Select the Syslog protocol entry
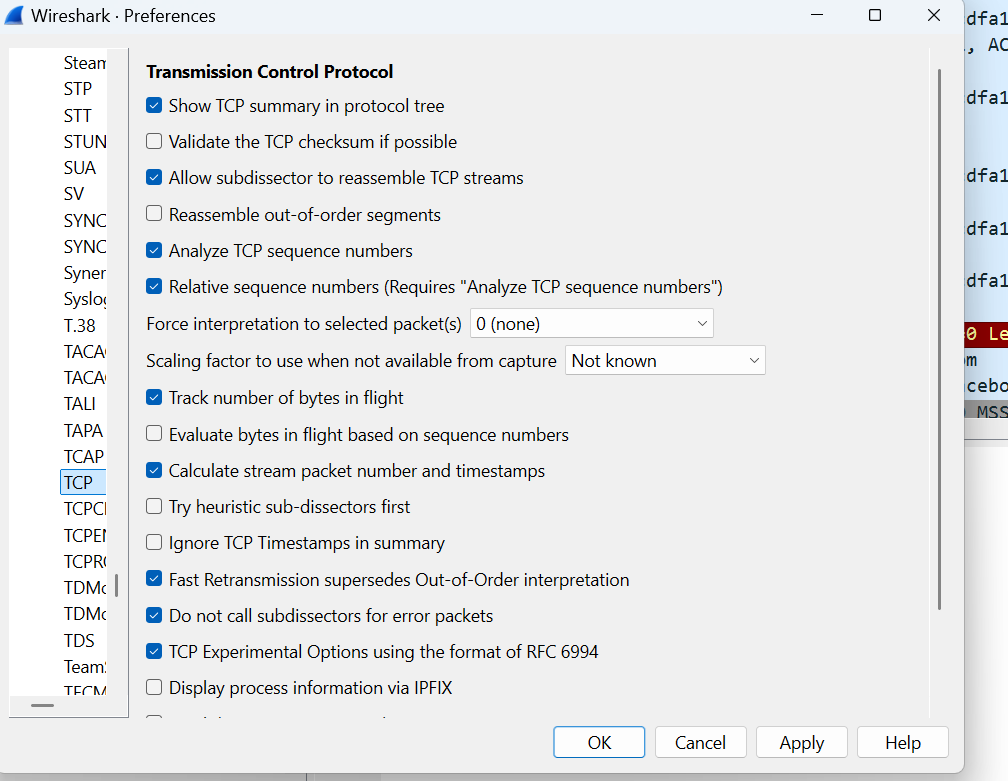Screen dimensions: 1008x781 tap(84, 298)
